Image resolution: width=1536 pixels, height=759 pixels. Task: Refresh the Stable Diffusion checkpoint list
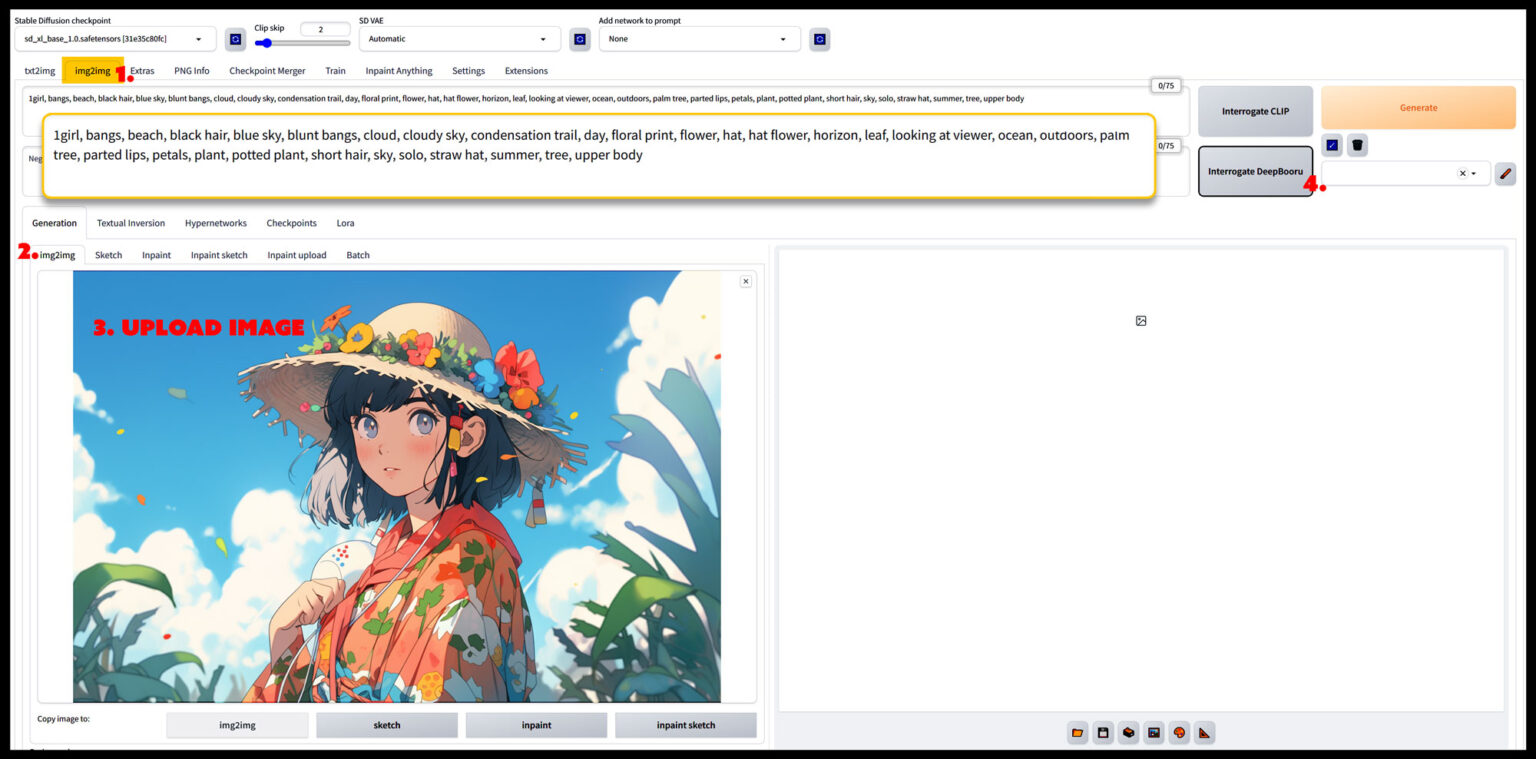click(x=235, y=39)
